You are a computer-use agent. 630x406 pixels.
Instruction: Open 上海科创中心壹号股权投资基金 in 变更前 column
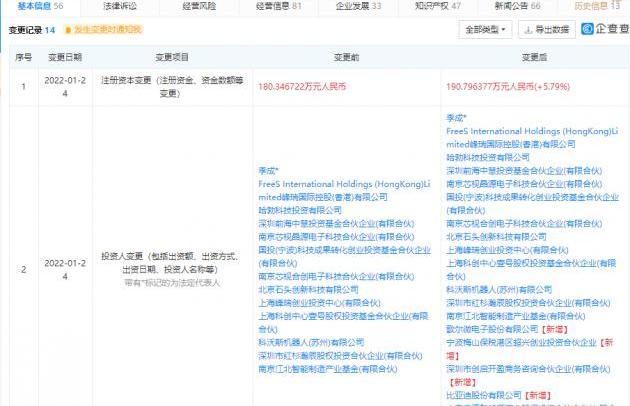click(344, 322)
